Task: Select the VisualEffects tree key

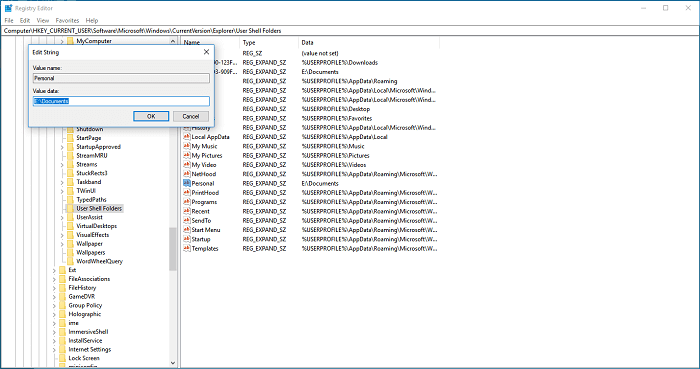Action: (x=92, y=235)
